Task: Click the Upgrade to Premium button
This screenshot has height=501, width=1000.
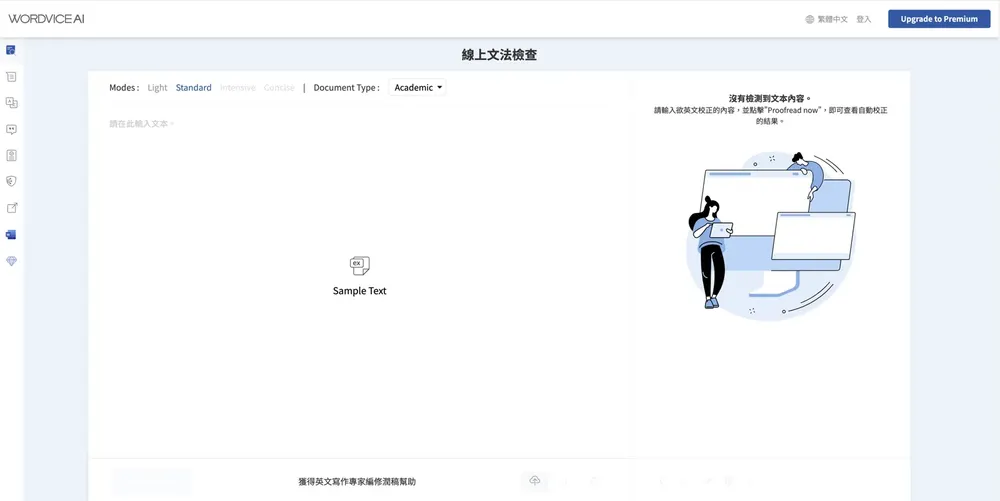Action: coord(939,19)
